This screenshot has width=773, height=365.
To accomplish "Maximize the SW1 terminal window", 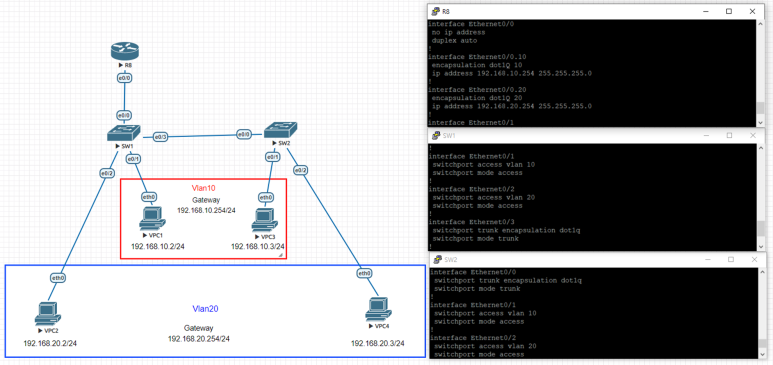I will (730, 136).
